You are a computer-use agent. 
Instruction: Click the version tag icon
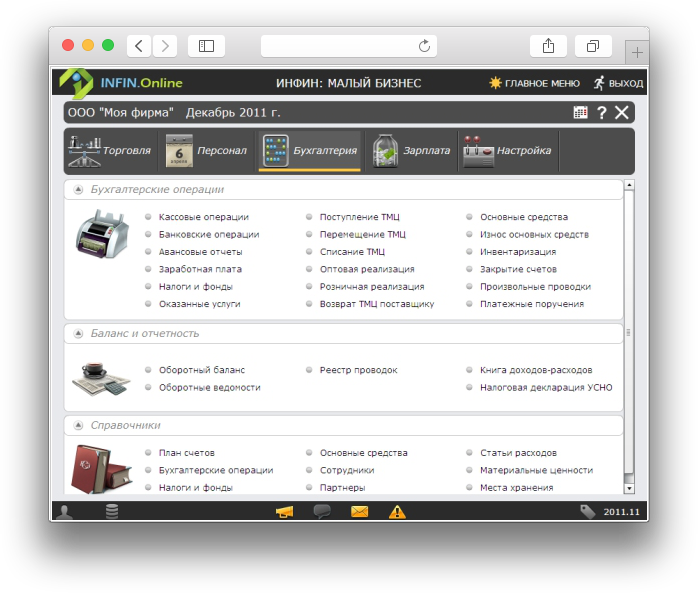588,512
